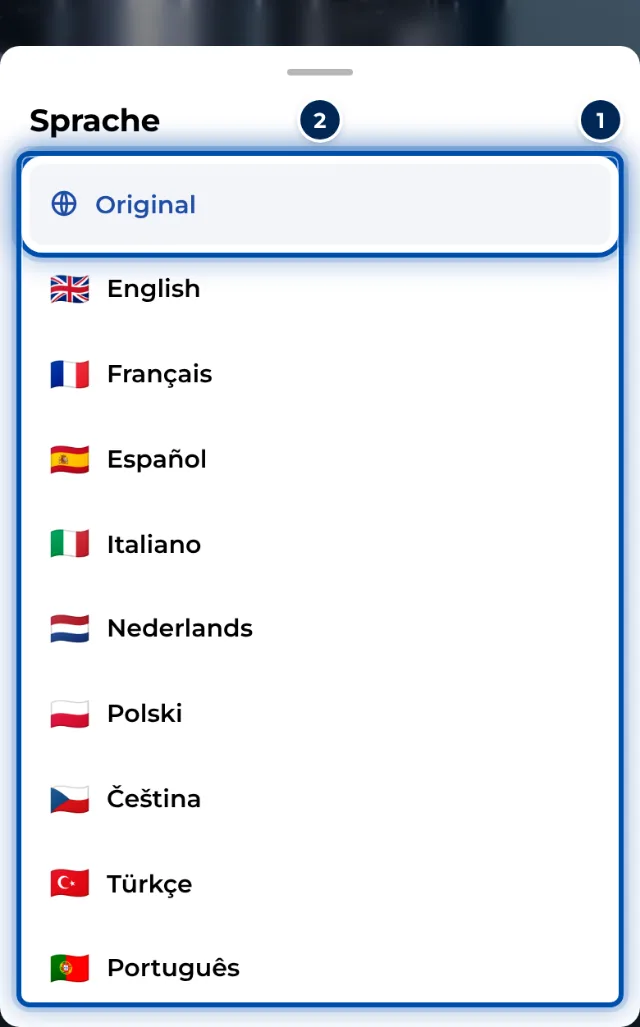Click the Dutch flag icon
The image size is (640, 1027).
tap(69, 629)
